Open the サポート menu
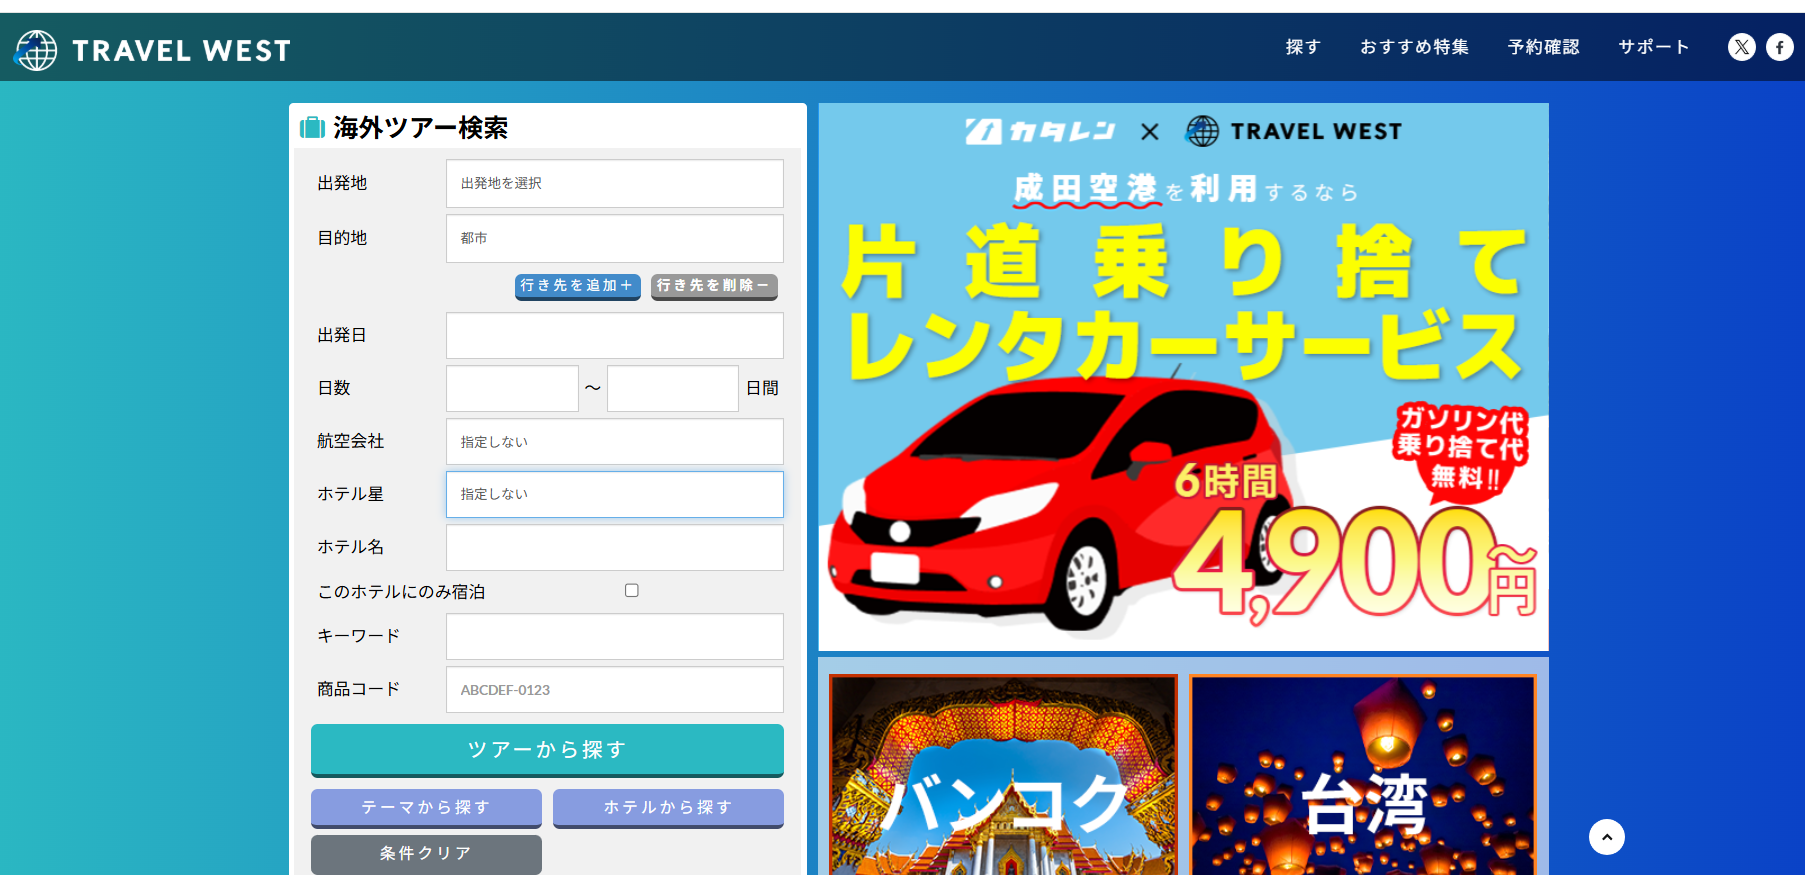 point(1653,47)
